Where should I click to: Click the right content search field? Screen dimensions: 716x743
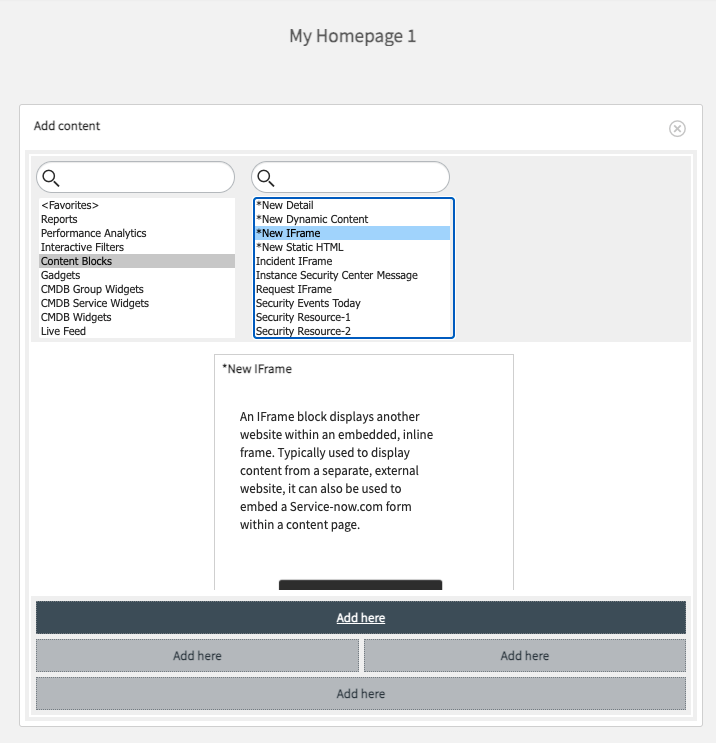pyautogui.click(x=360, y=178)
